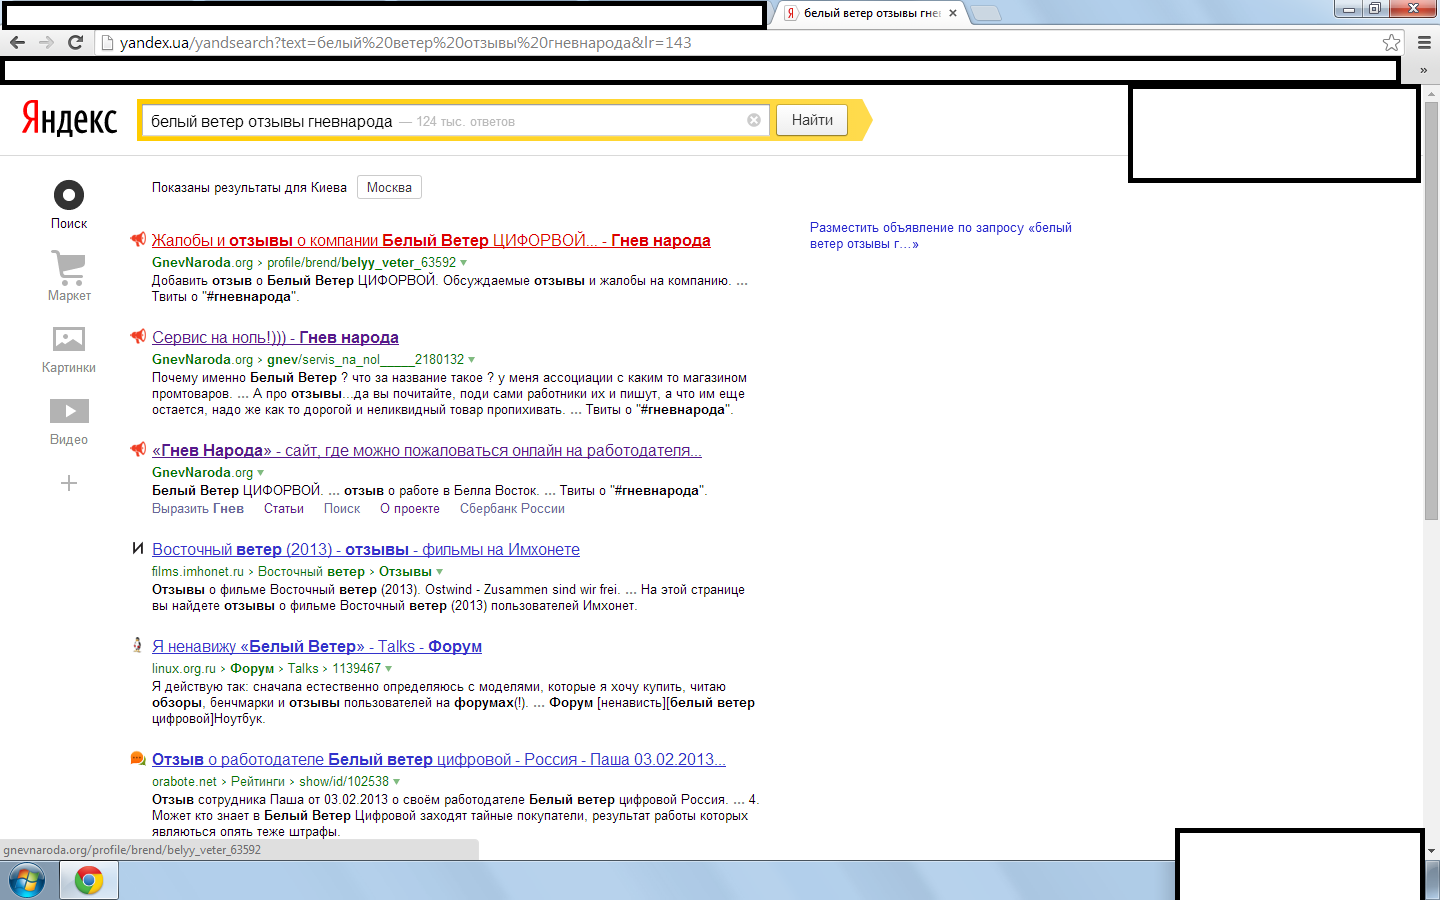Open Отзыв о работодателе Белый ветер result
1440x900 pixels.
point(439,759)
